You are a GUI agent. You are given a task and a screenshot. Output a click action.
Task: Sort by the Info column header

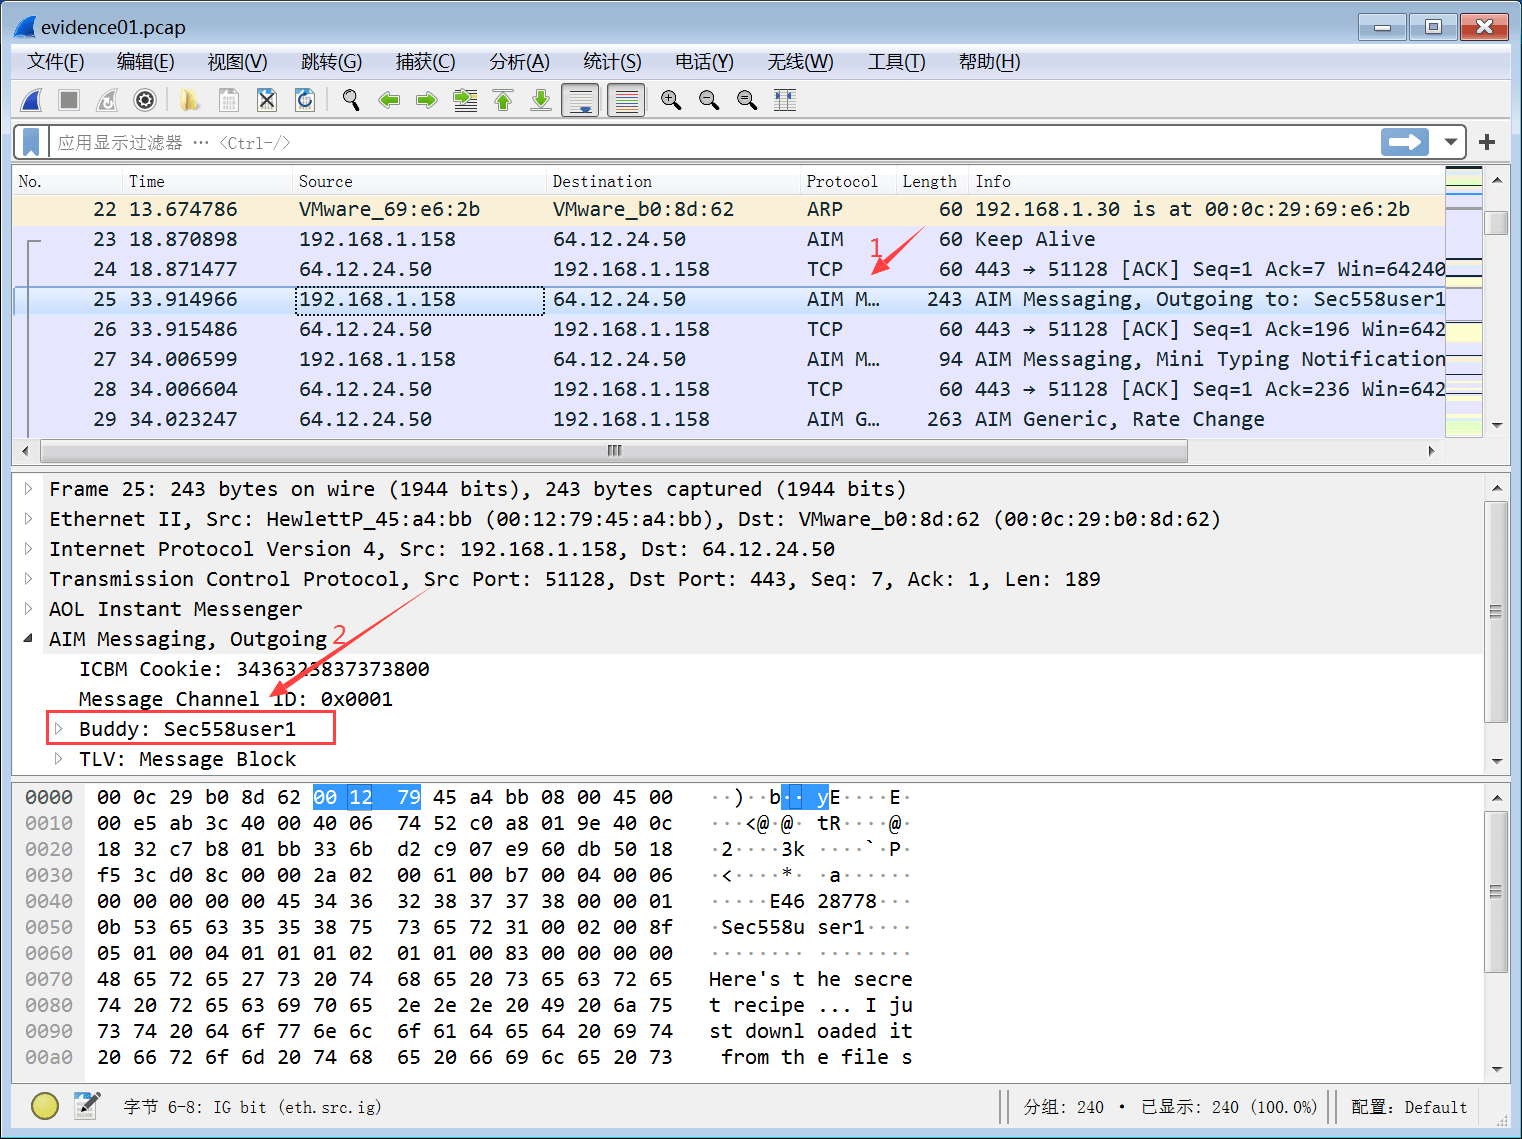point(1208,181)
